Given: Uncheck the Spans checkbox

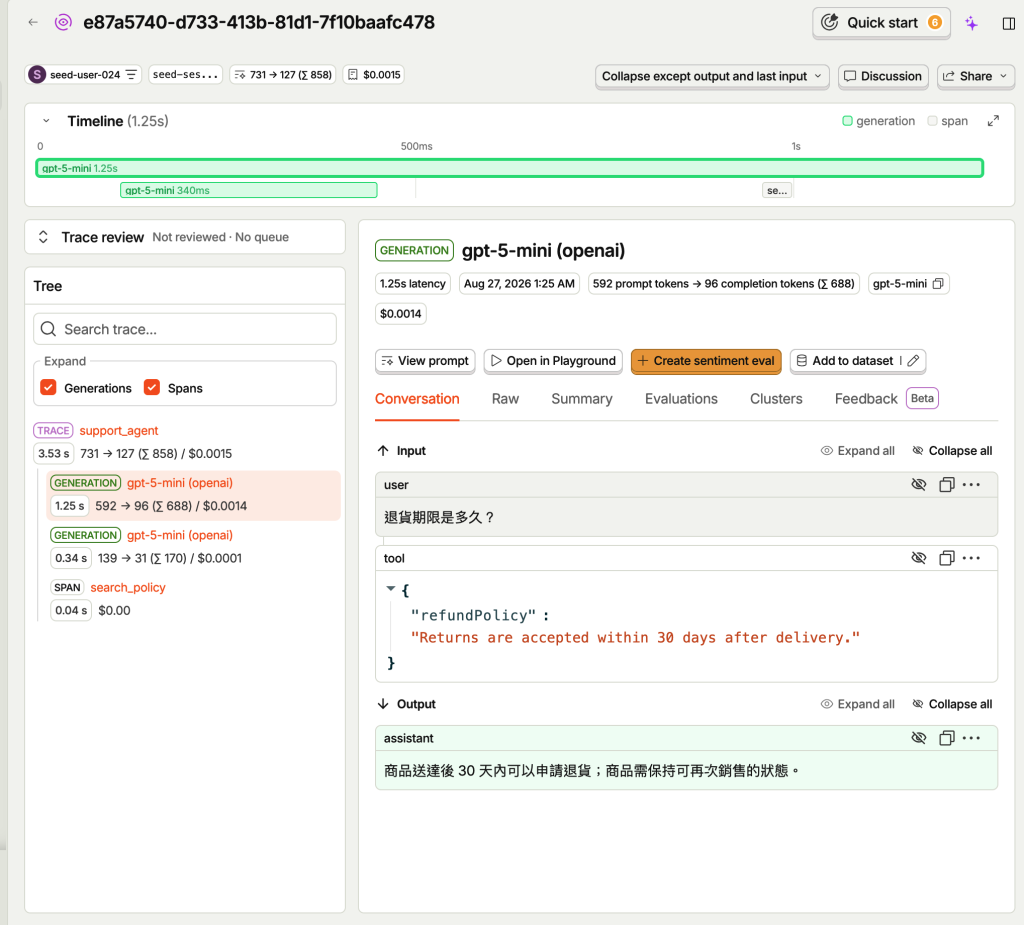Looking at the screenshot, I should tap(152, 388).
